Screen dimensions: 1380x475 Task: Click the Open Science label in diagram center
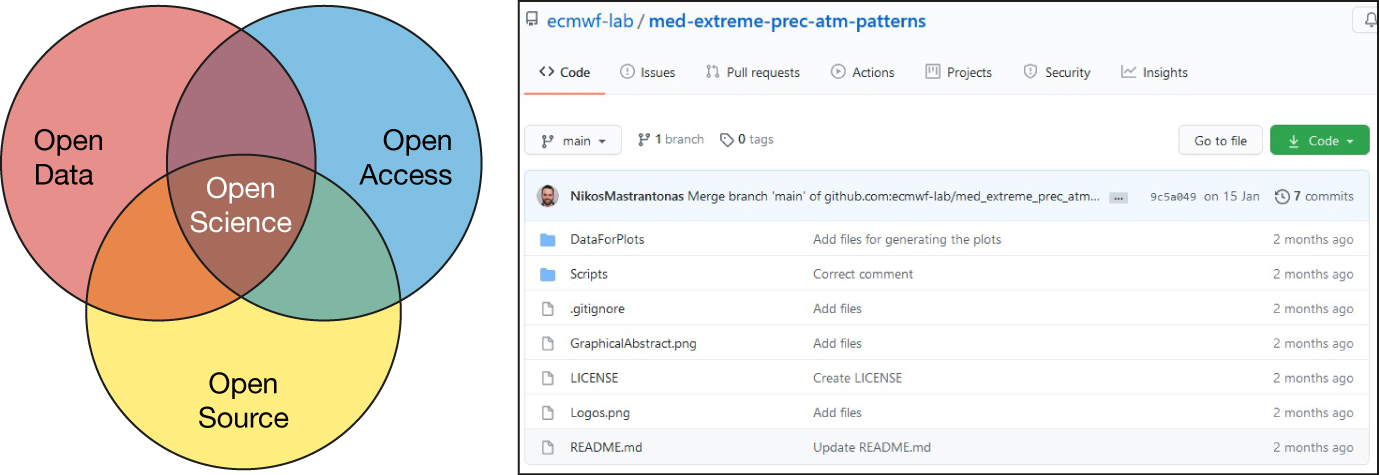point(241,204)
